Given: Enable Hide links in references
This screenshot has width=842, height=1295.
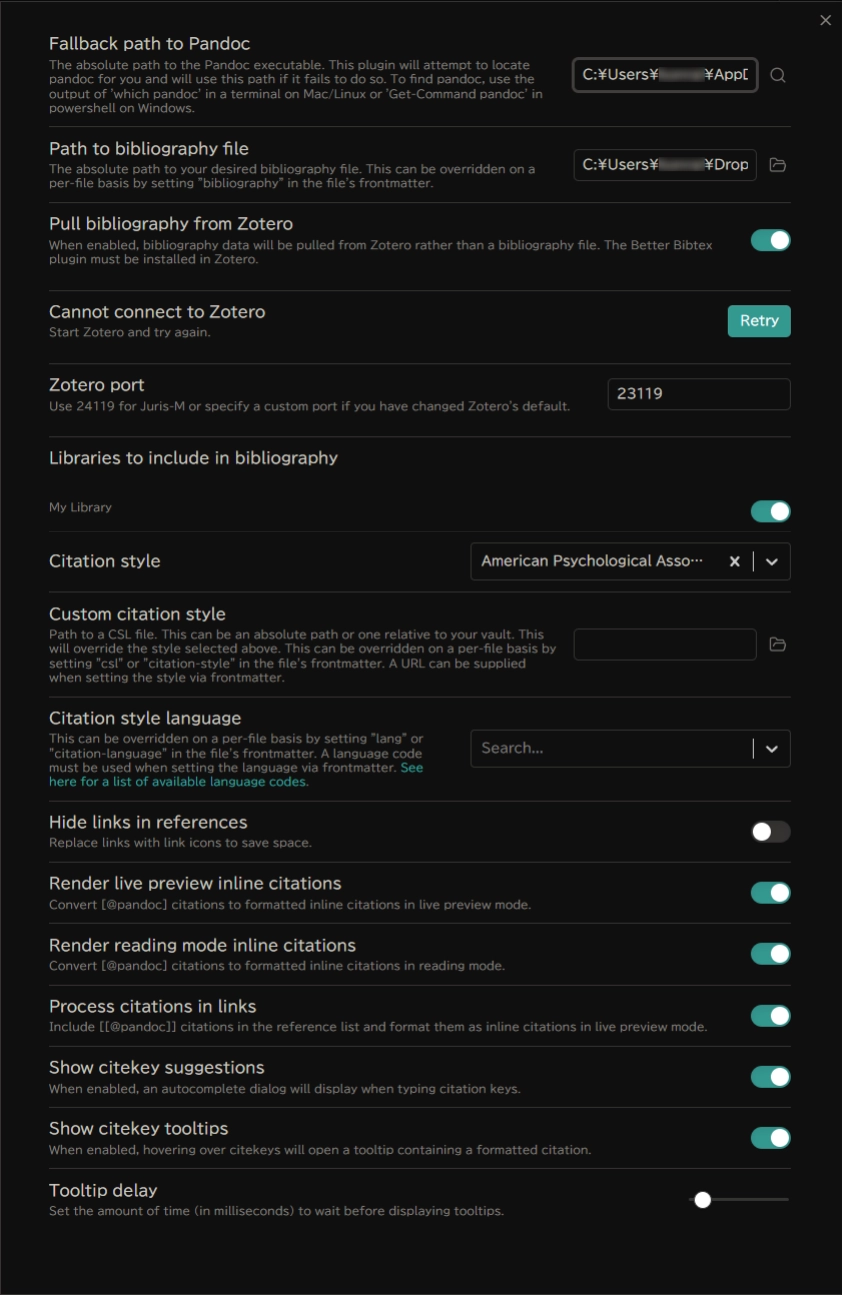Looking at the screenshot, I should 770,832.
